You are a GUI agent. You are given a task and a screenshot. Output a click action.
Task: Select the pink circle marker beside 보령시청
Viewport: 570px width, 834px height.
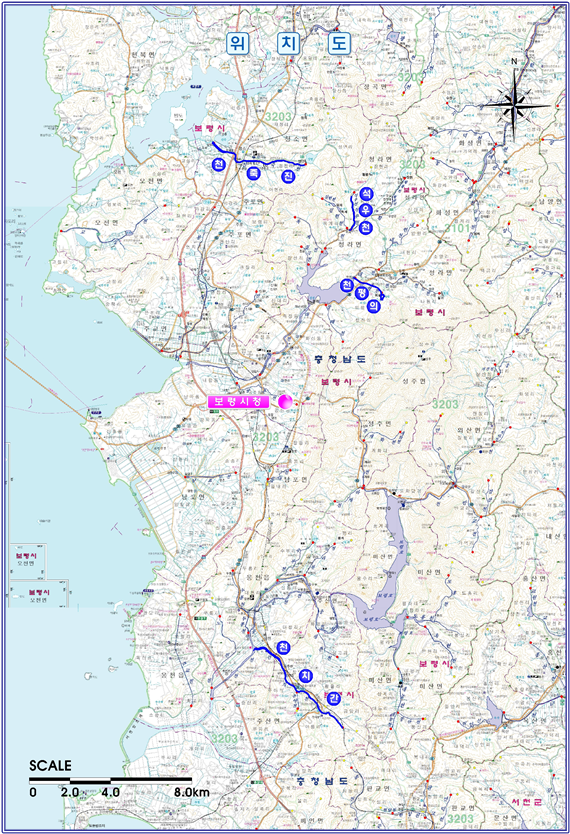click(285, 402)
